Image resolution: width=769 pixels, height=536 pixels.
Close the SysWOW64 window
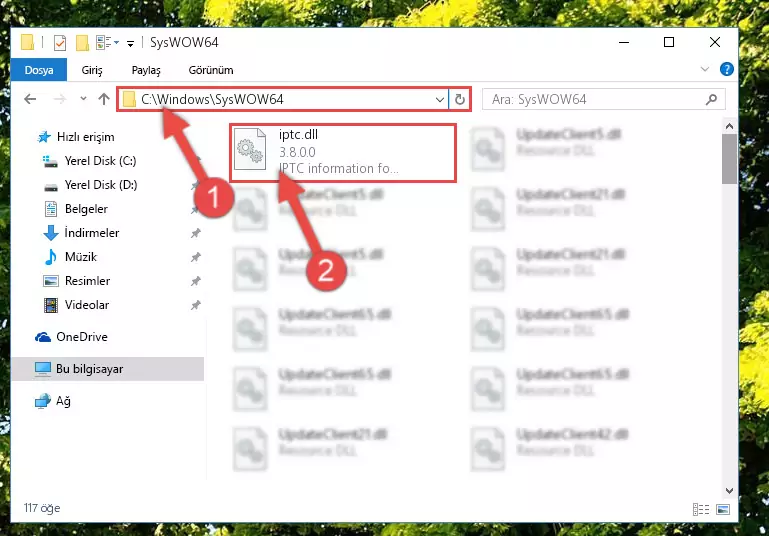pyautogui.click(x=715, y=42)
